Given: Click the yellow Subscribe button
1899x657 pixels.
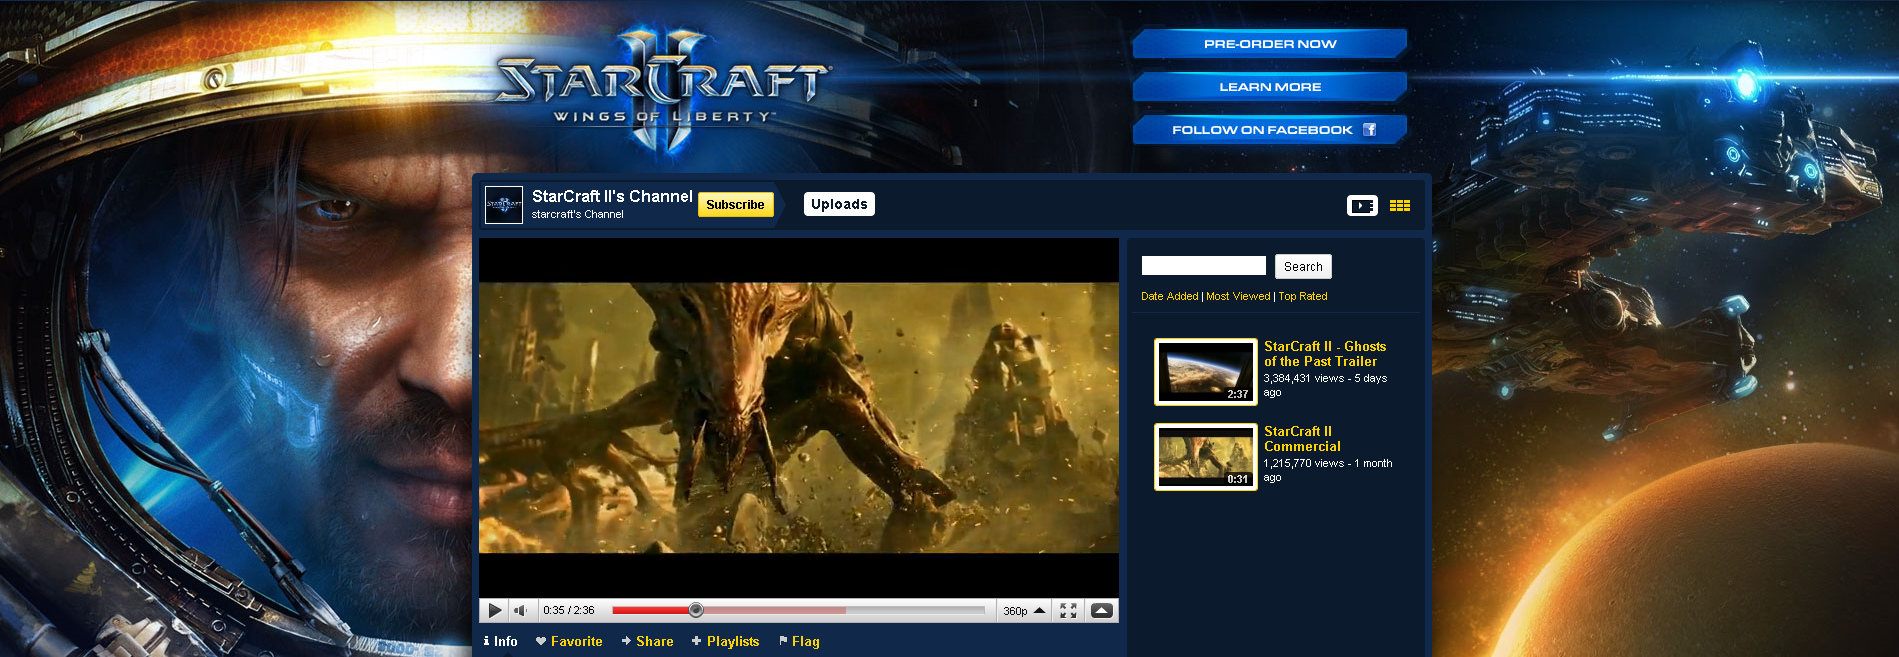Looking at the screenshot, I should tap(735, 204).
